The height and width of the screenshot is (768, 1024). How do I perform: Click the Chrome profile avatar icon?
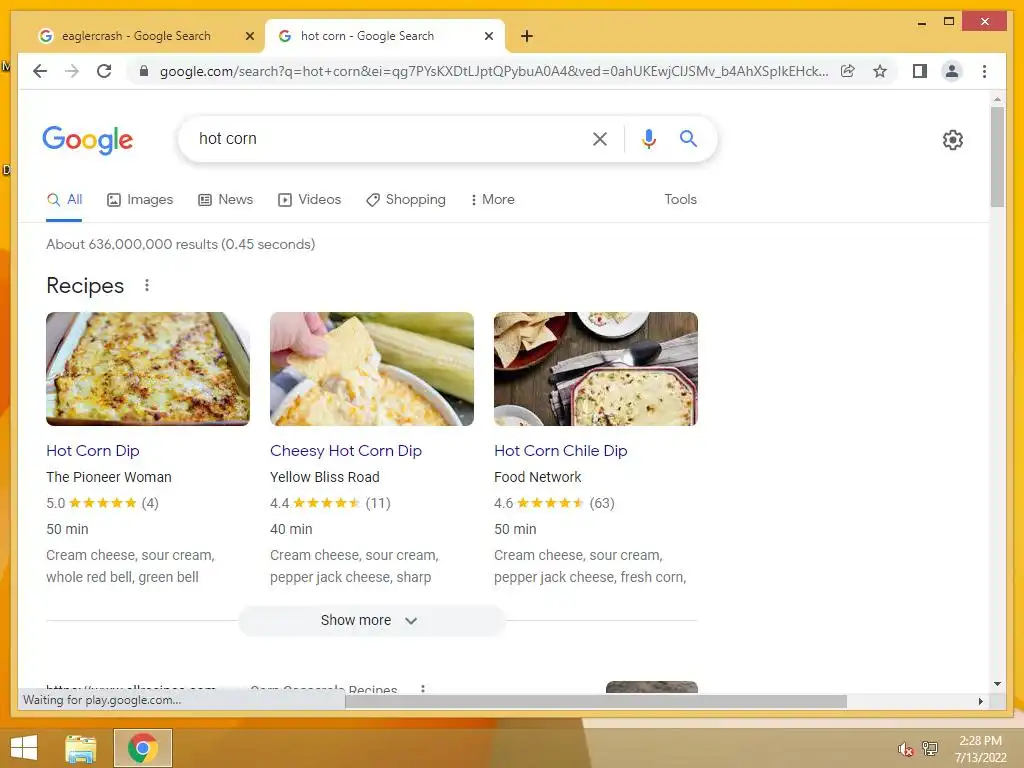(x=952, y=71)
